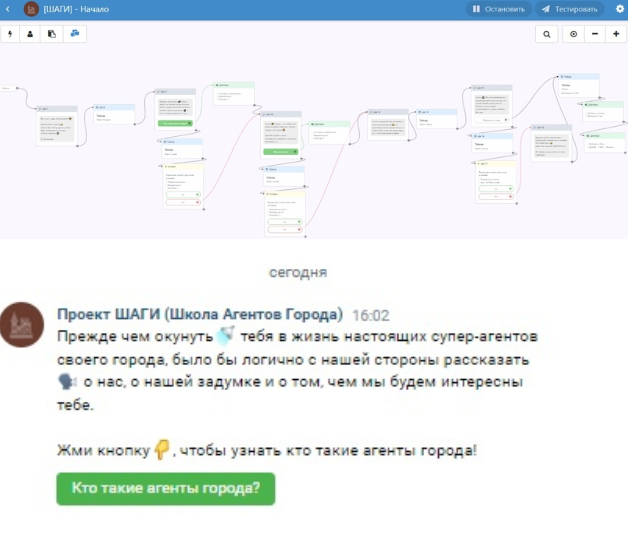Image resolution: width=641 pixels, height=537 pixels.
Task: Click the "сегодня" date separator
Action: pos(298,272)
